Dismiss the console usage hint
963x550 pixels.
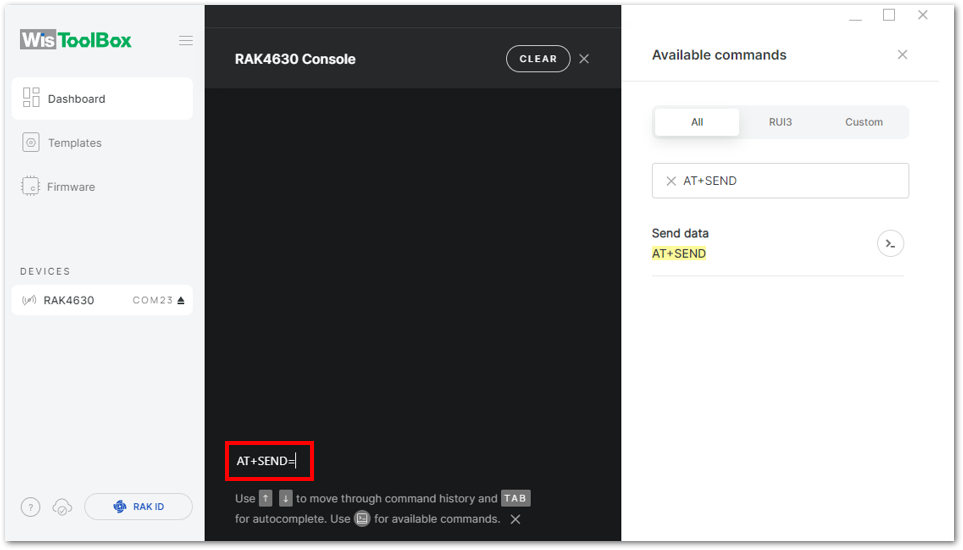[x=515, y=519]
